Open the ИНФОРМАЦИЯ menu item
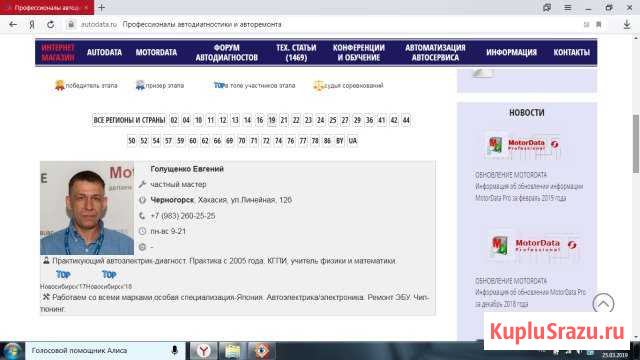 pyautogui.click(x=511, y=52)
